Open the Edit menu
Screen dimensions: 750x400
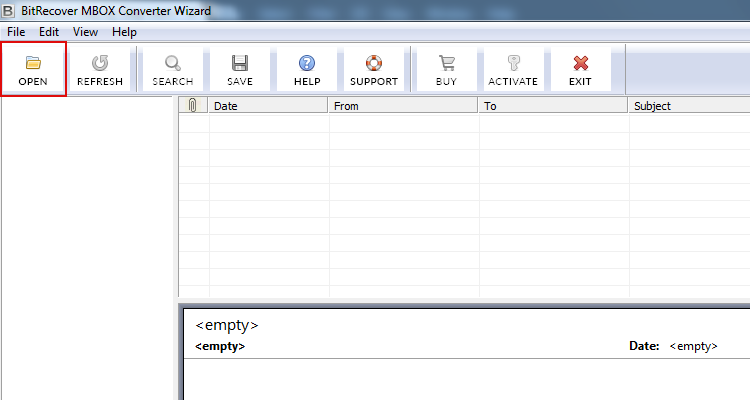click(x=49, y=32)
